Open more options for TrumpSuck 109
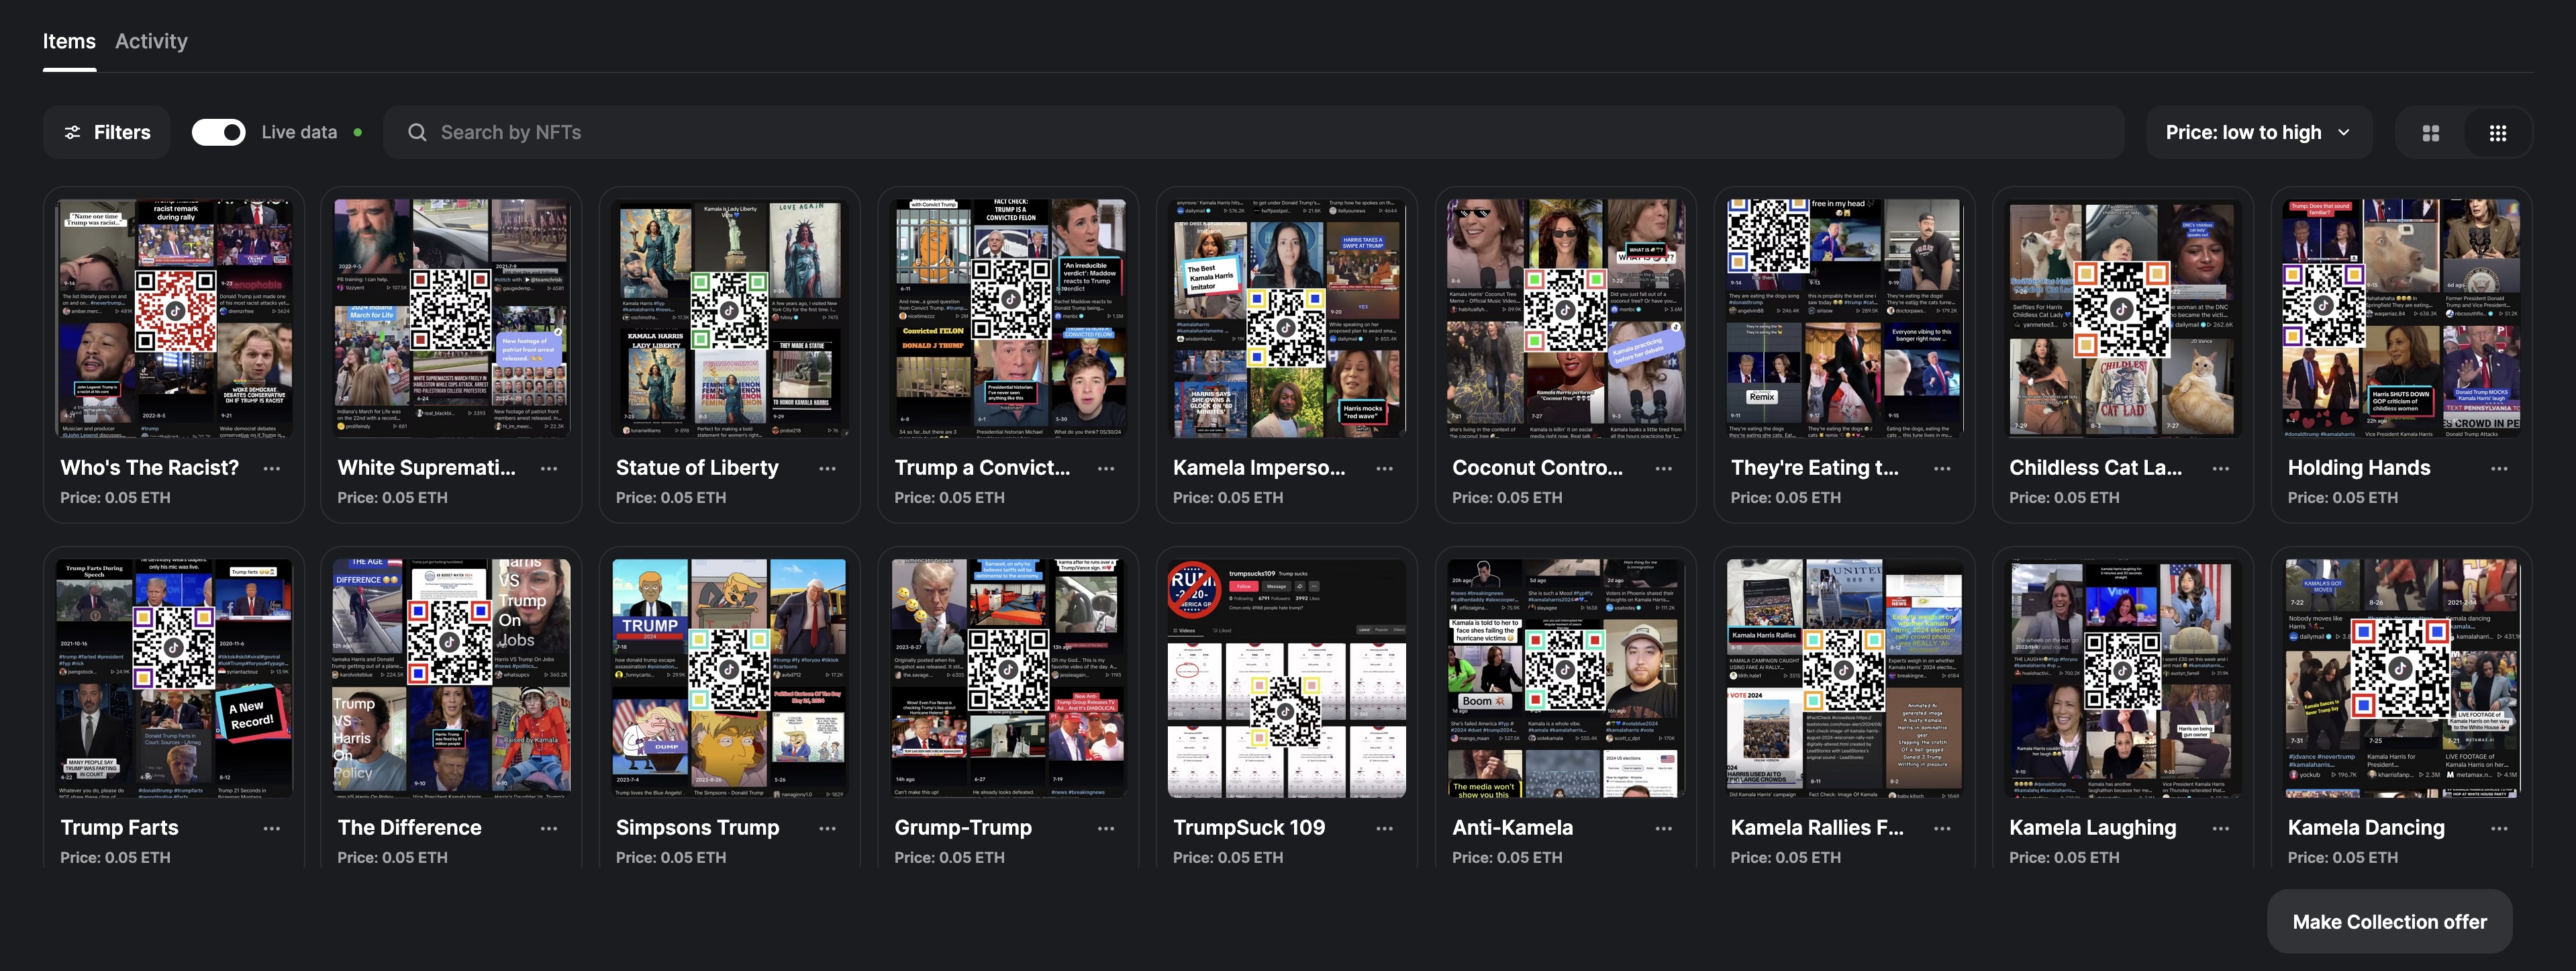This screenshot has width=2576, height=971. (x=1384, y=828)
